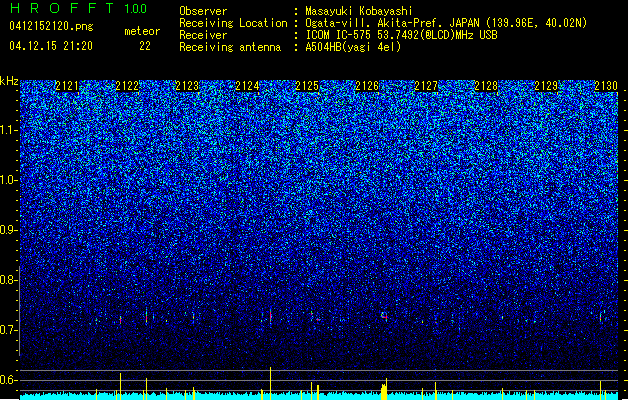The height and width of the screenshot is (400, 629).
Task: Select the Ogata-vill. Akita-Pref. JAPAN location text
Action: [446, 23]
